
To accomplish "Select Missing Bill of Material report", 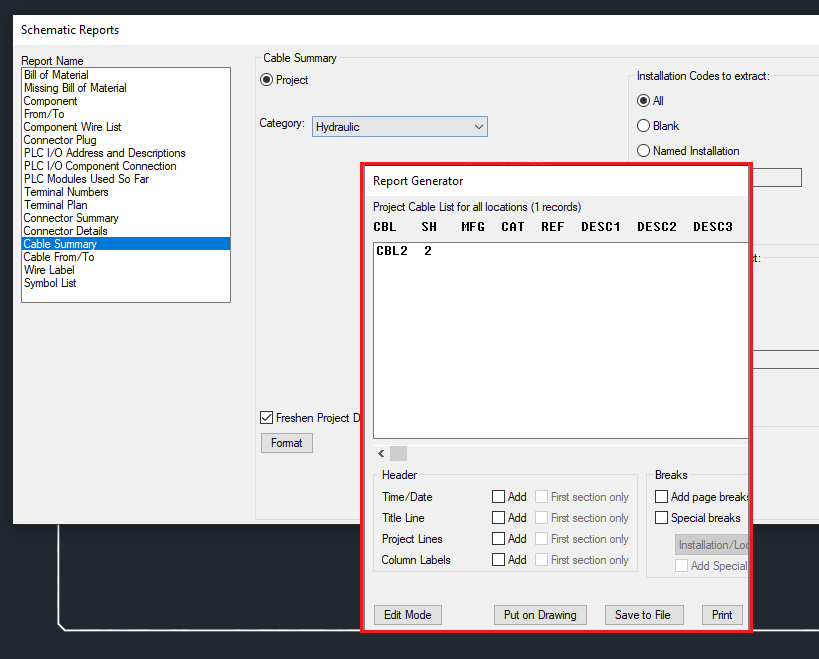I will [126, 88].
